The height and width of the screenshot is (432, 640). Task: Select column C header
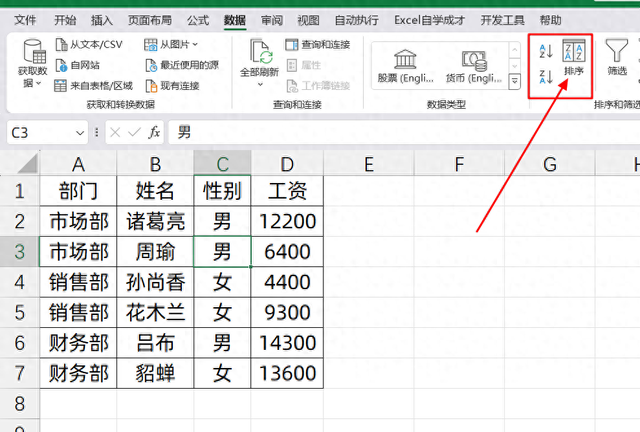pyautogui.click(x=222, y=164)
